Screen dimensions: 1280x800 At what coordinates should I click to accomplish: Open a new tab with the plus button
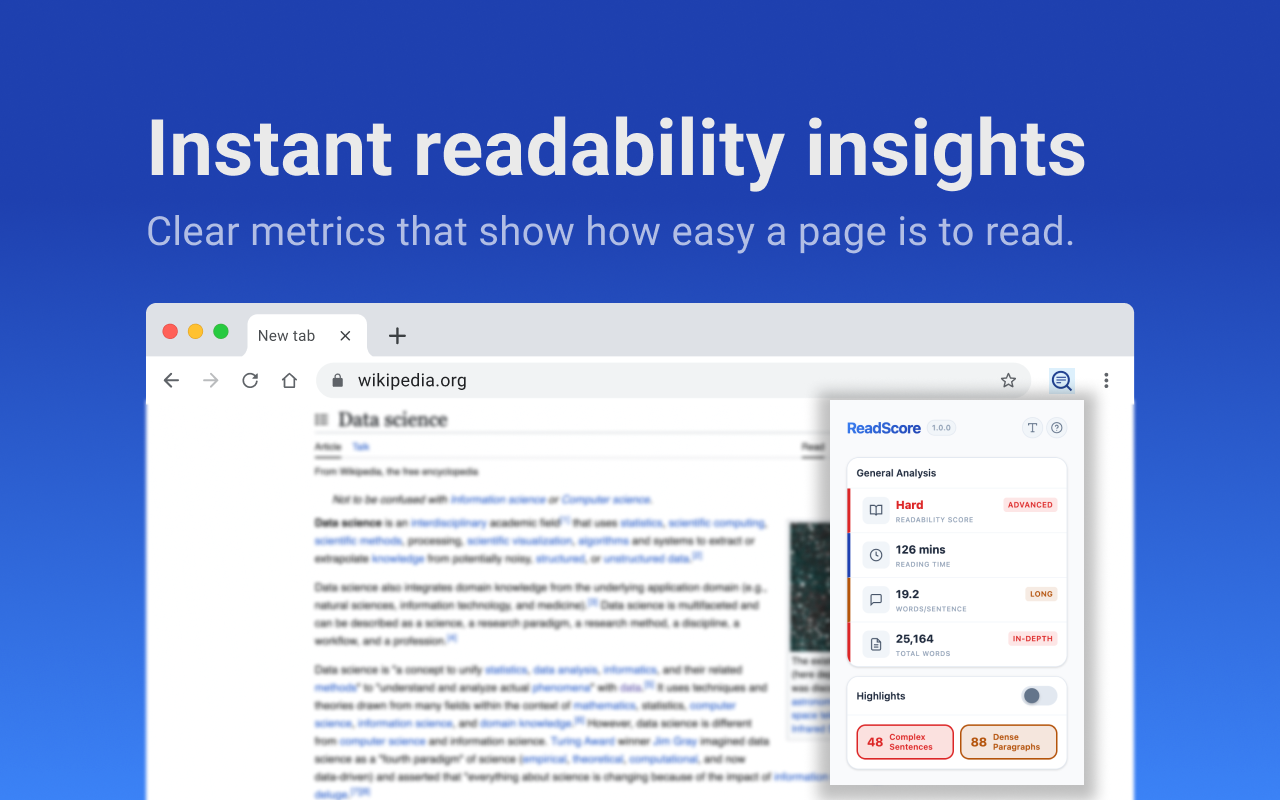coord(397,336)
